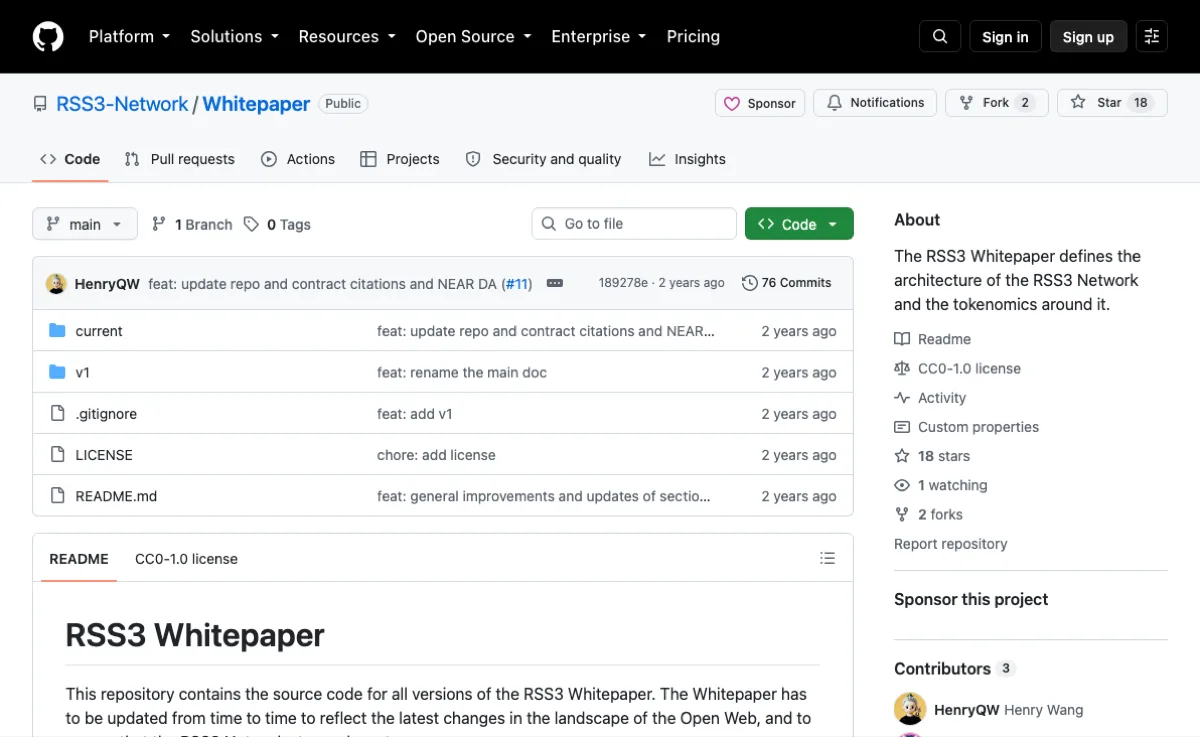Select the README tab
Viewport: 1200px width, 737px height.
(x=79, y=559)
